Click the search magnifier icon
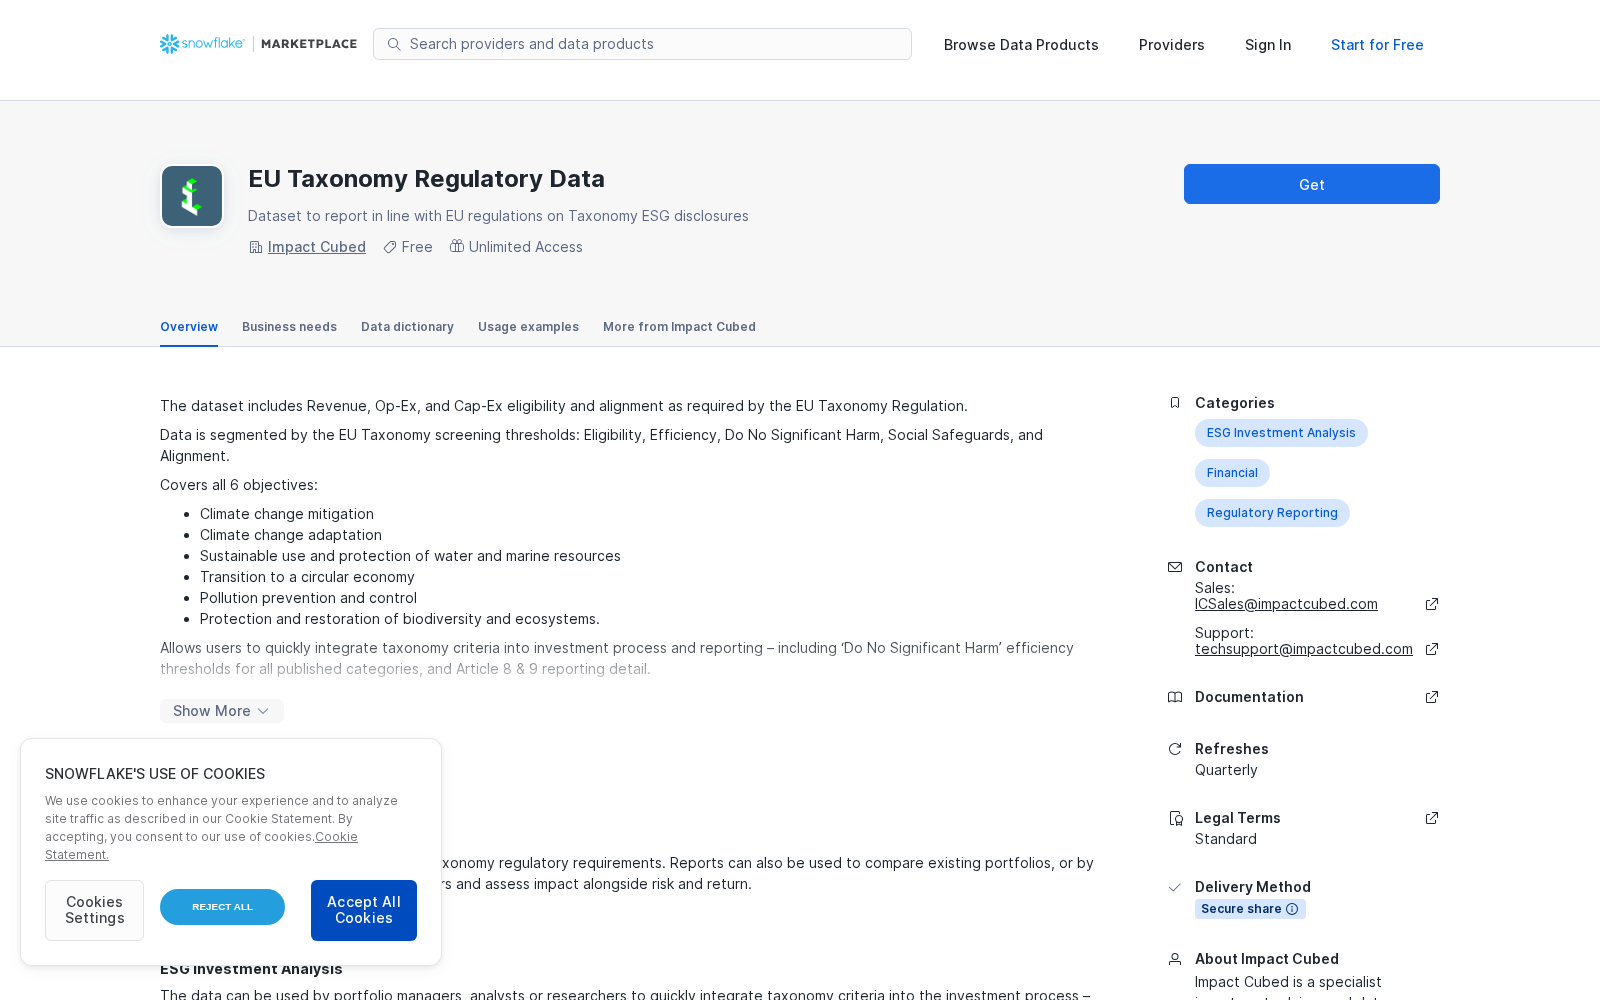Viewport: 1600px width, 1000px height. [394, 44]
